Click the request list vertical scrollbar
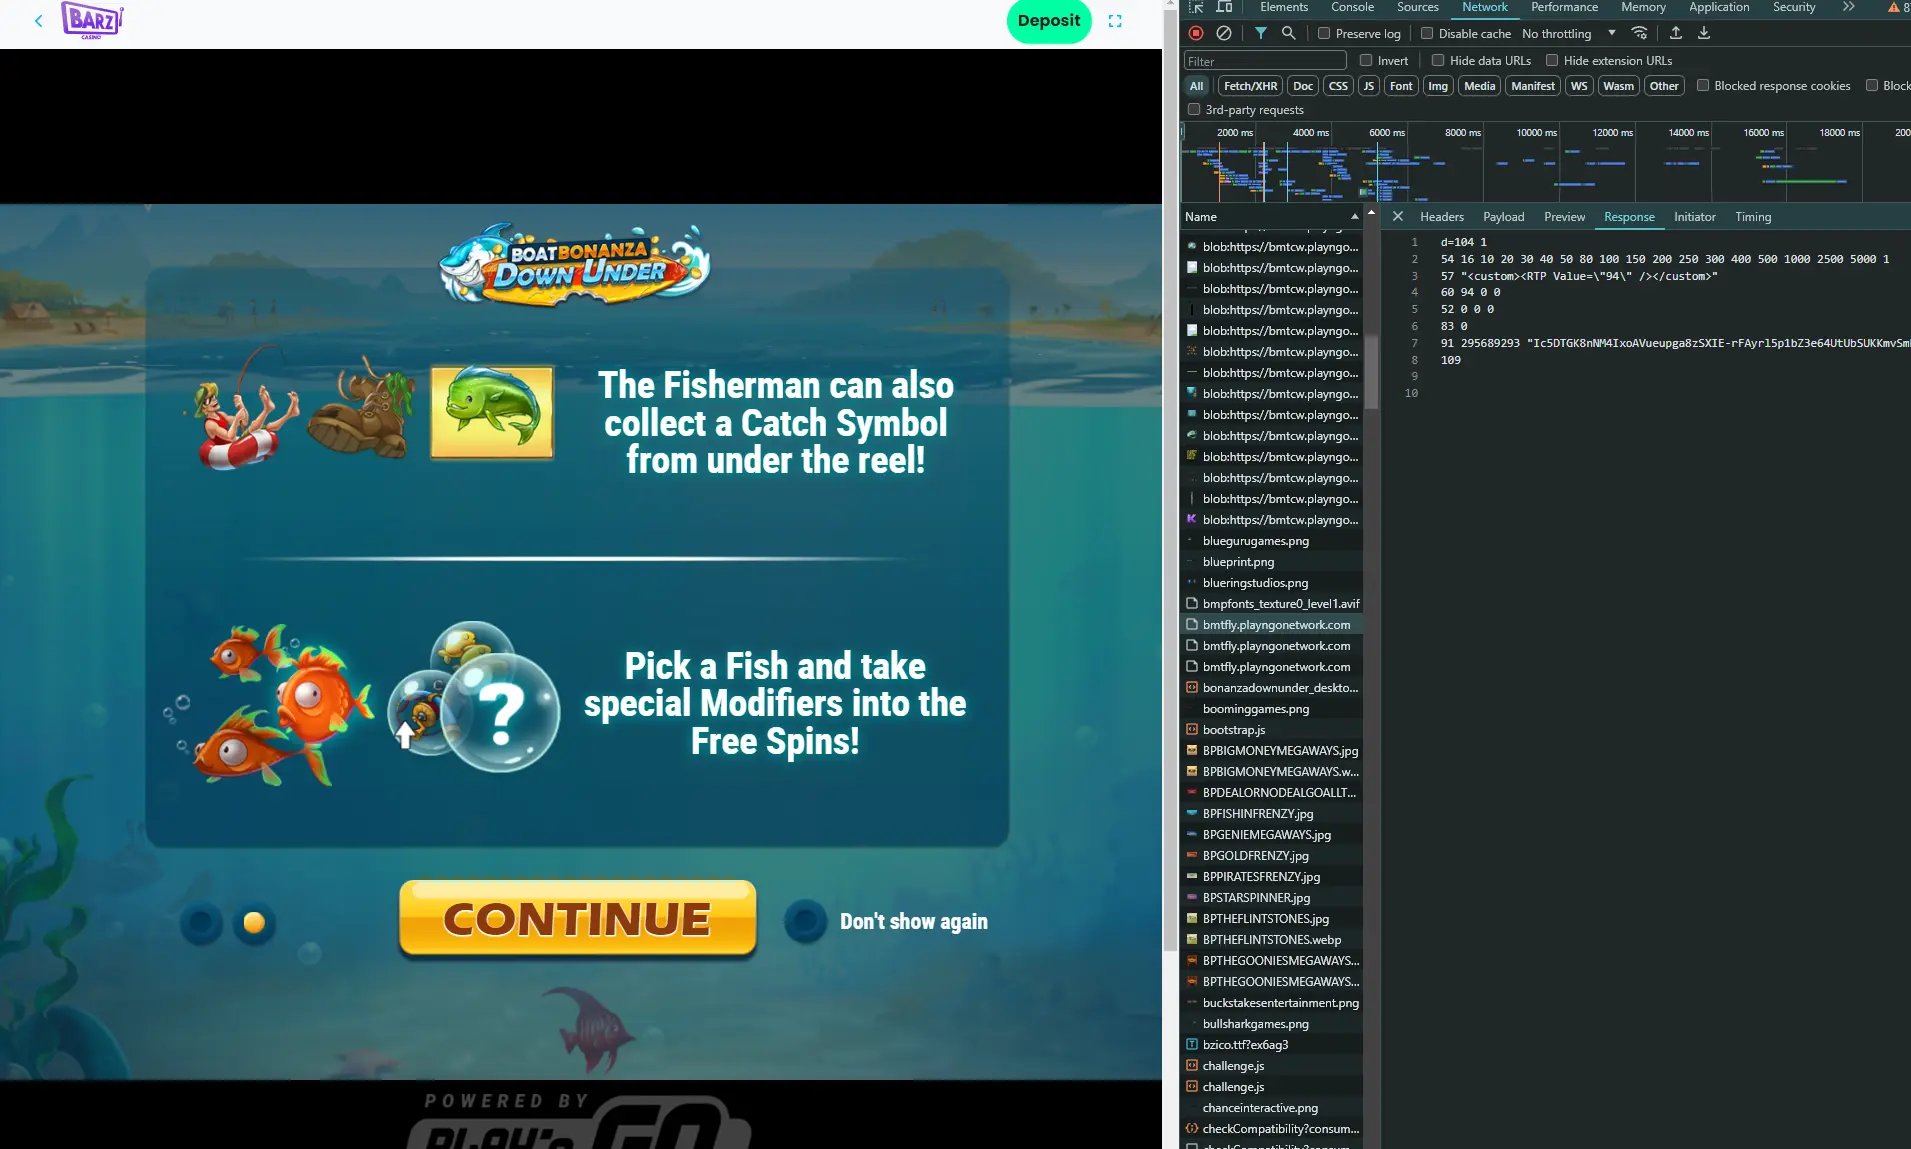 pyautogui.click(x=1371, y=370)
